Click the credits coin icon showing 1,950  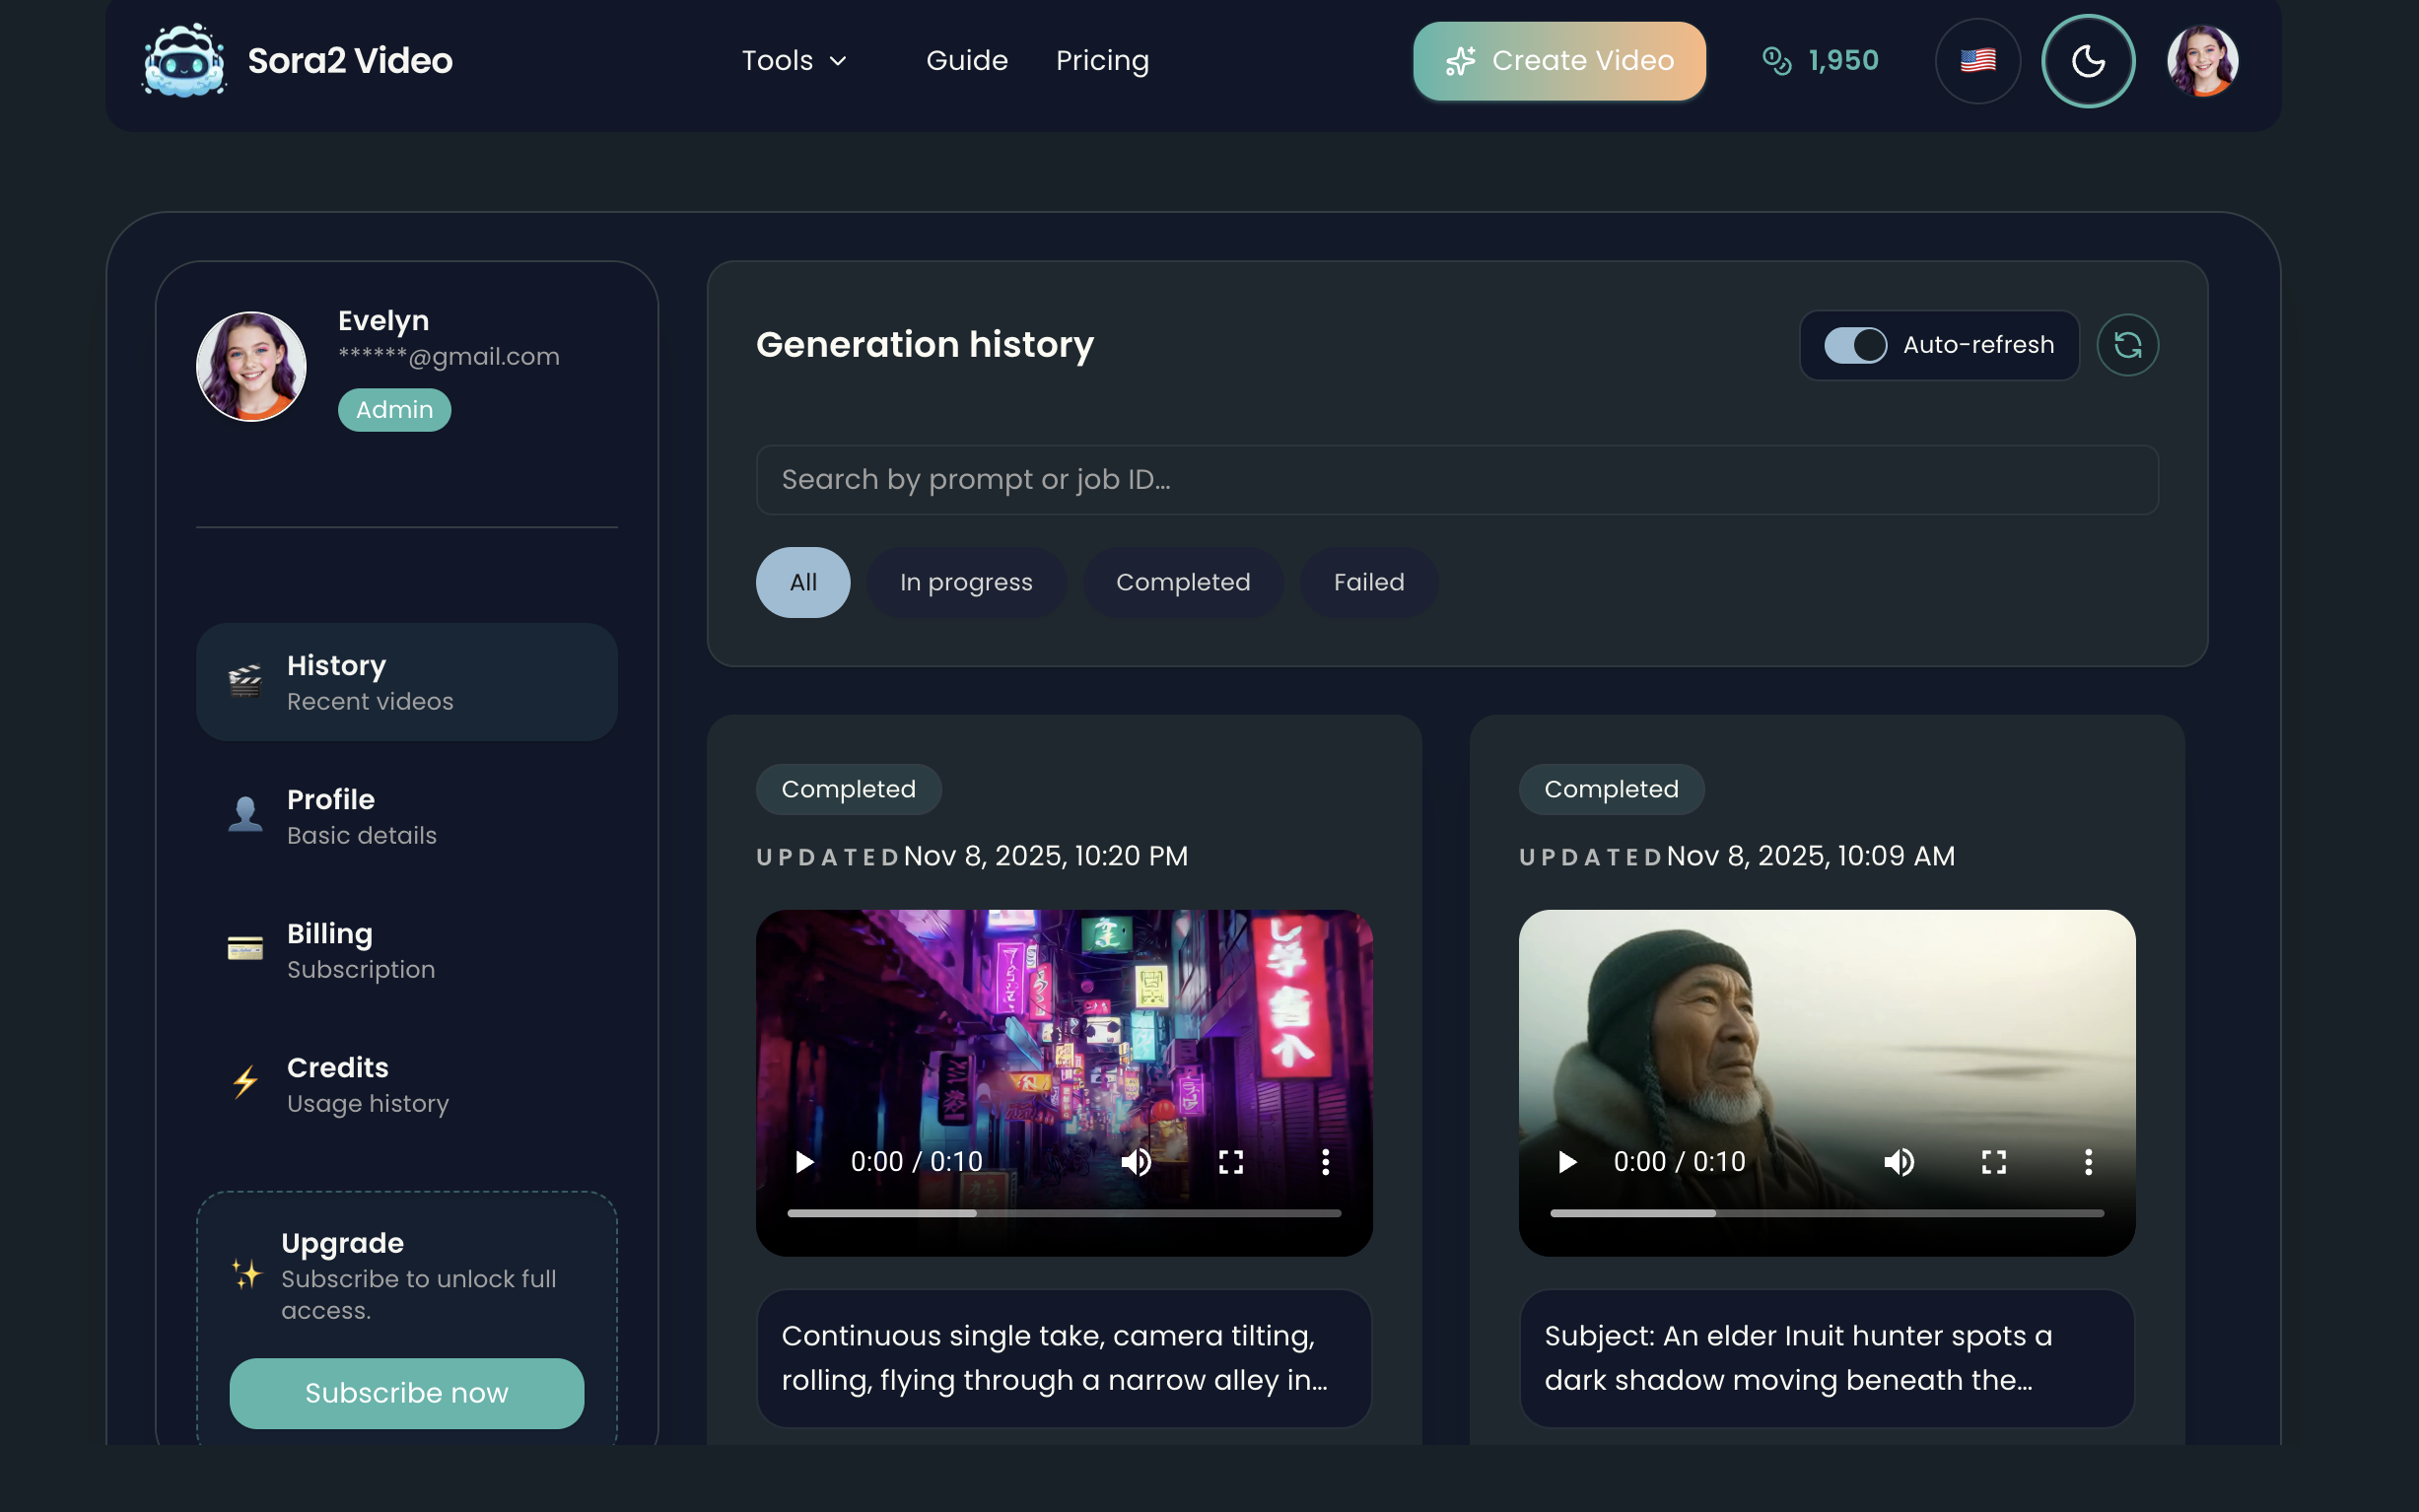[x=1776, y=61]
